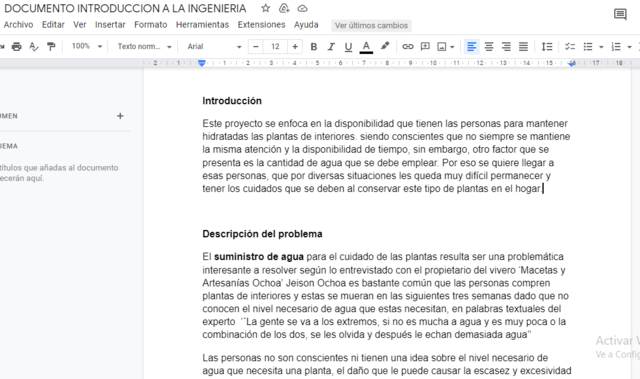Add a summary with plus icon
This screenshot has height=379, width=640.
[120, 116]
